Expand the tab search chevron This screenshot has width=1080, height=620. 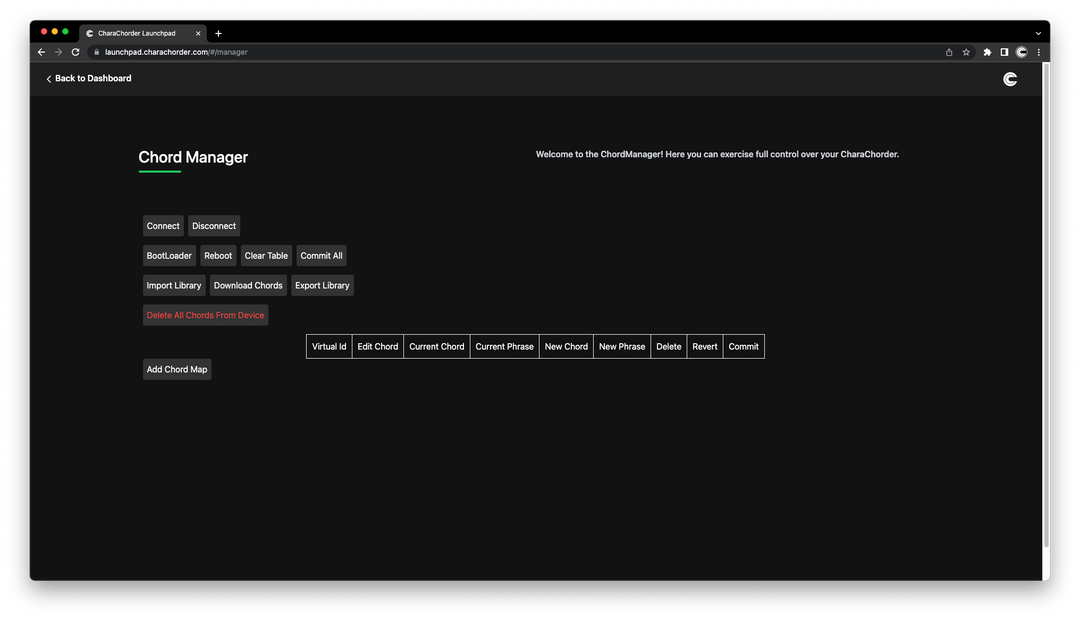pyautogui.click(x=1038, y=33)
